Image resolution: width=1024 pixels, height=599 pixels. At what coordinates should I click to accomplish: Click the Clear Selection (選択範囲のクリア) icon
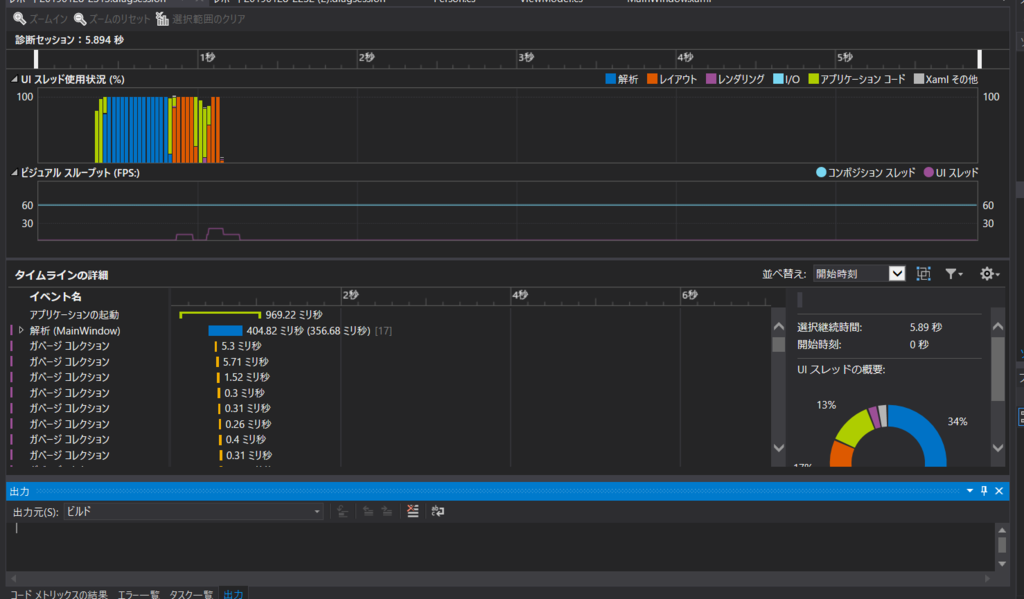click(x=163, y=19)
